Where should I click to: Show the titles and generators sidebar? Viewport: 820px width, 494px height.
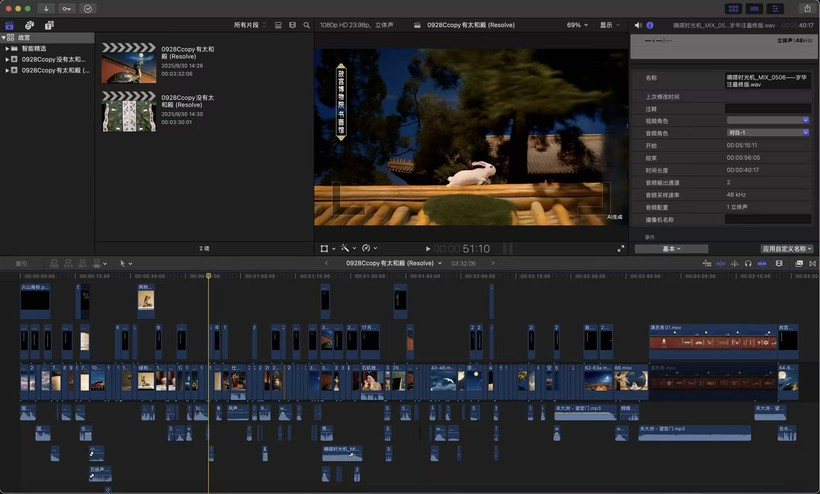48,25
